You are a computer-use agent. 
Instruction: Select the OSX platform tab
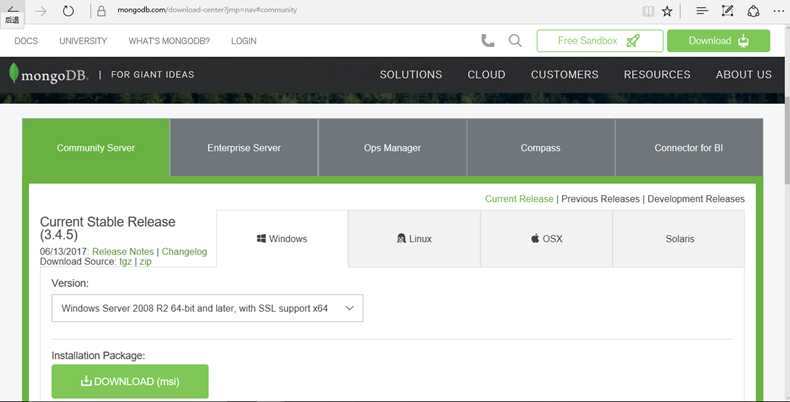547,239
